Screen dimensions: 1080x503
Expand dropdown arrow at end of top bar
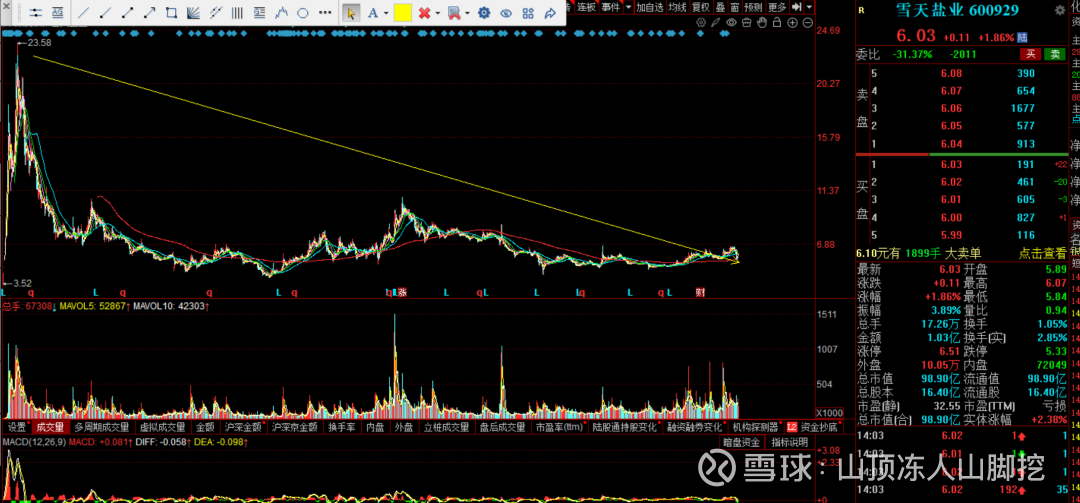click(x=809, y=7)
